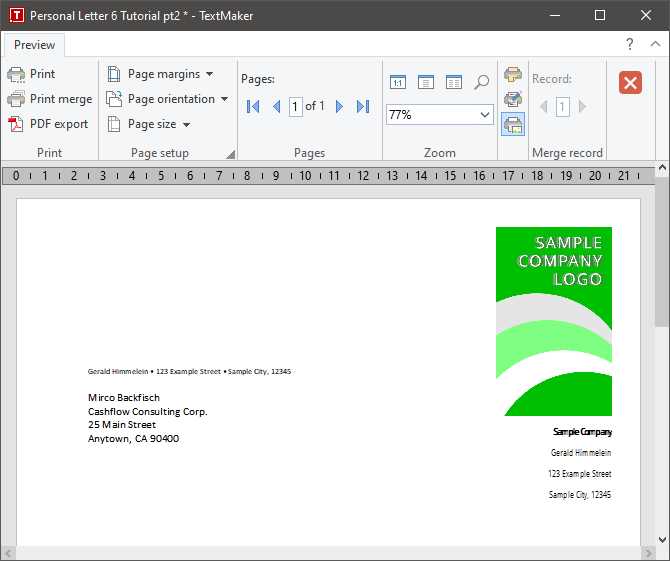670x561 pixels.
Task: Click the page number input field
Action: click(295, 106)
